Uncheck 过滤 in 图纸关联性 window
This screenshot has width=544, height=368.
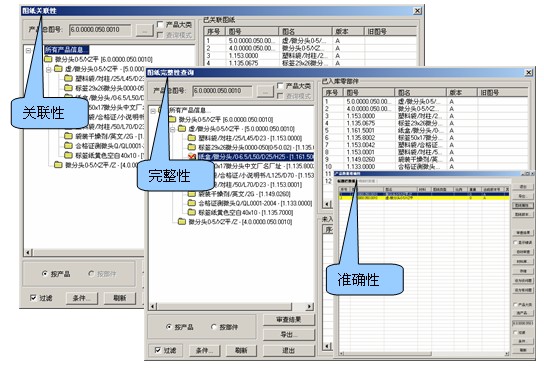point(33,298)
